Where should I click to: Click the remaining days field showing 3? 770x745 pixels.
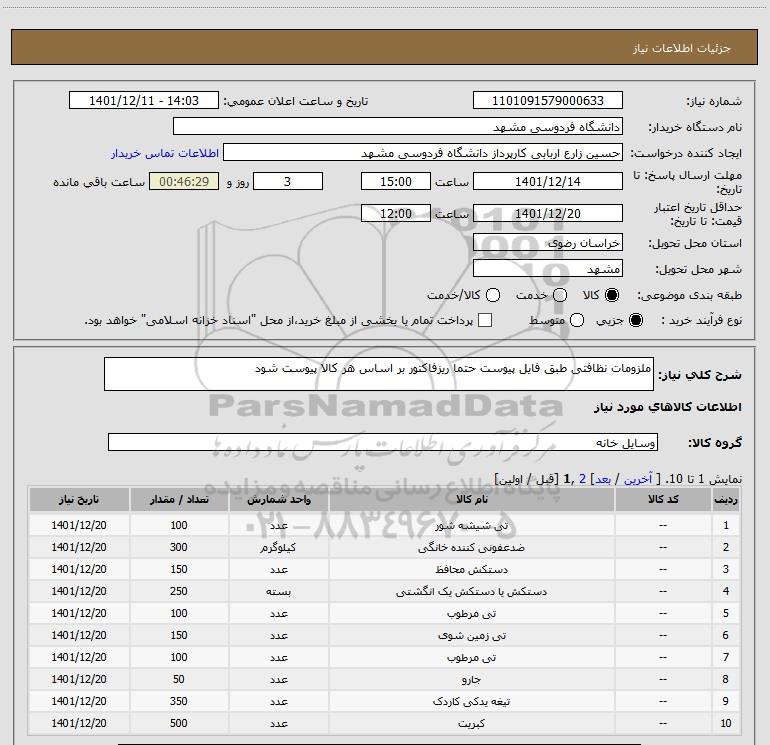pos(288,181)
